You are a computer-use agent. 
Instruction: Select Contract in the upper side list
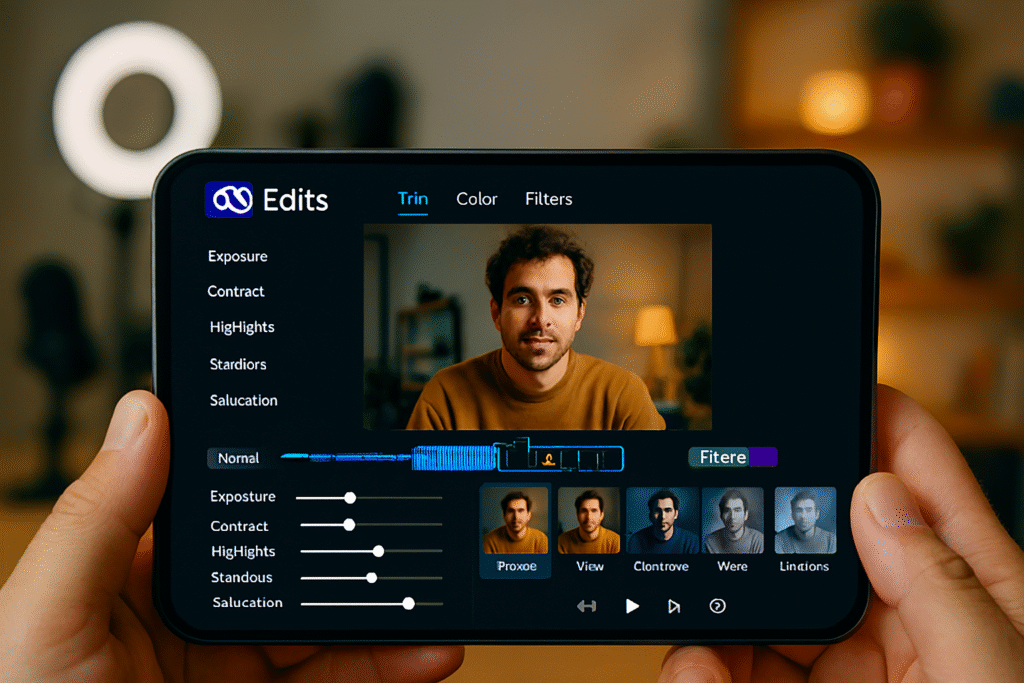[236, 291]
